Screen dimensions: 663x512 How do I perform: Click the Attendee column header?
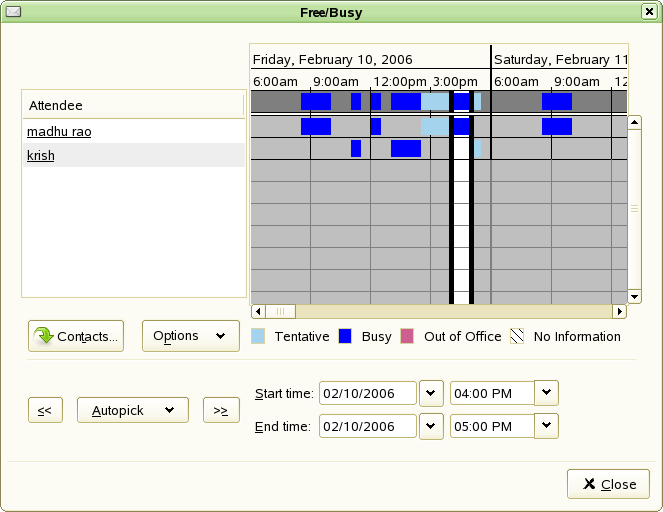coord(133,105)
